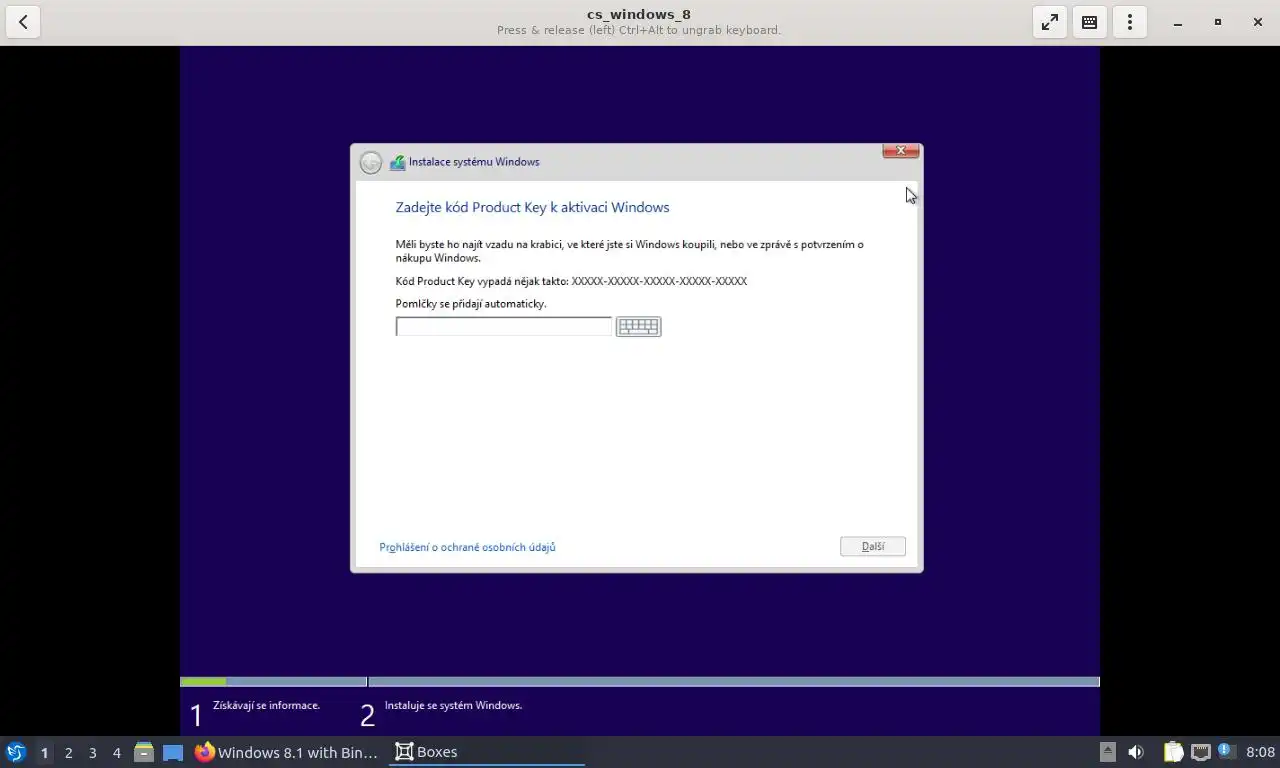Open the three-dot menu in Boxes header
The width and height of the screenshot is (1280, 768).
1130,22
